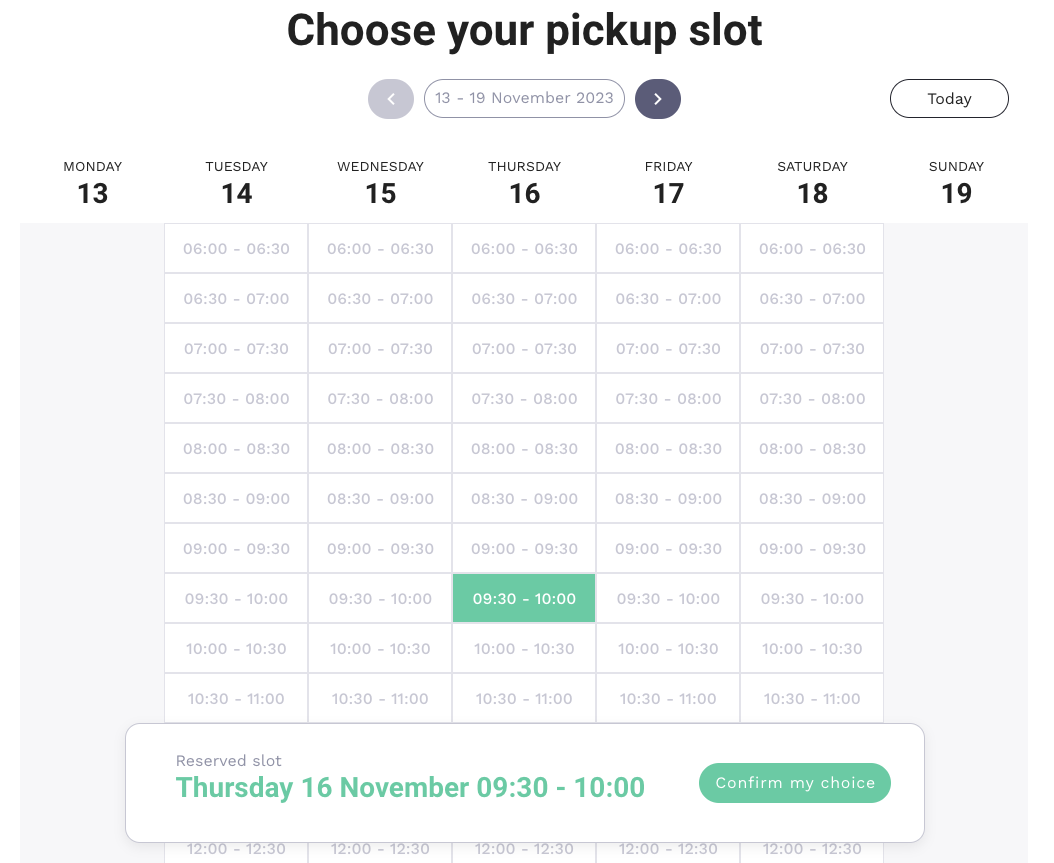Pick Wednesday 15 slot 08:00 - 08:30
The width and height of the screenshot is (1054, 863).
380,449
